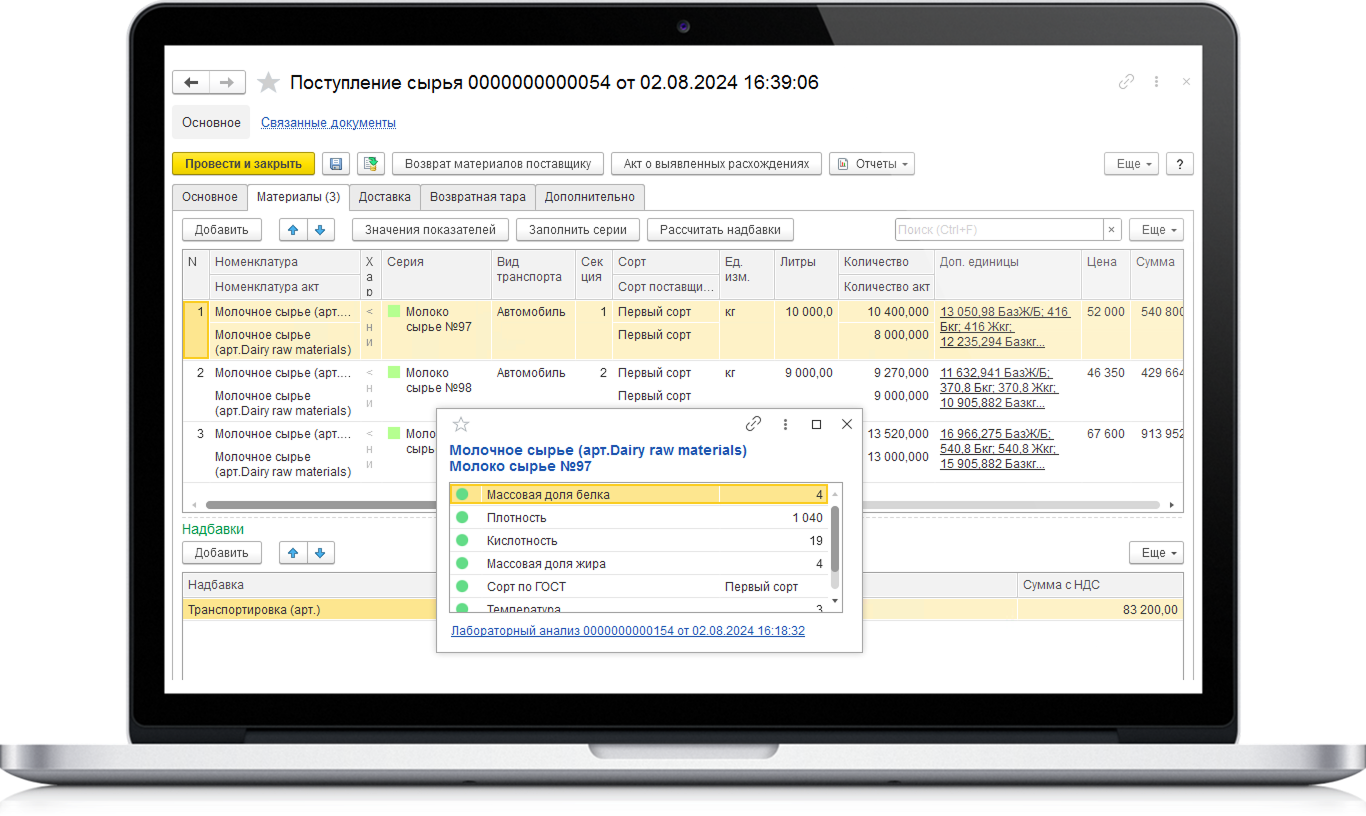
Task: Open Еще menu in the Надбавки section
Action: [1156, 553]
